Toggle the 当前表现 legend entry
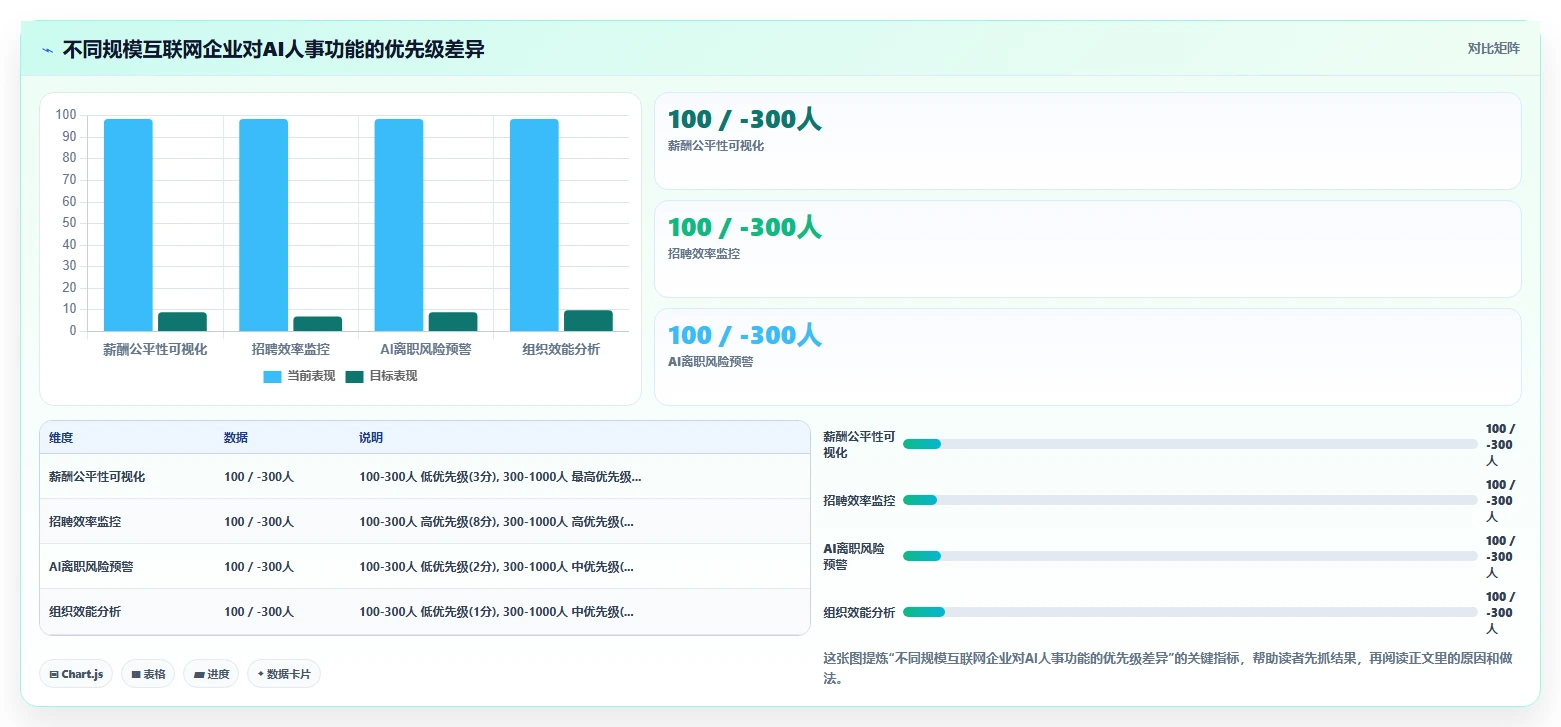The width and height of the screenshot is (1561, 727). 299,376
